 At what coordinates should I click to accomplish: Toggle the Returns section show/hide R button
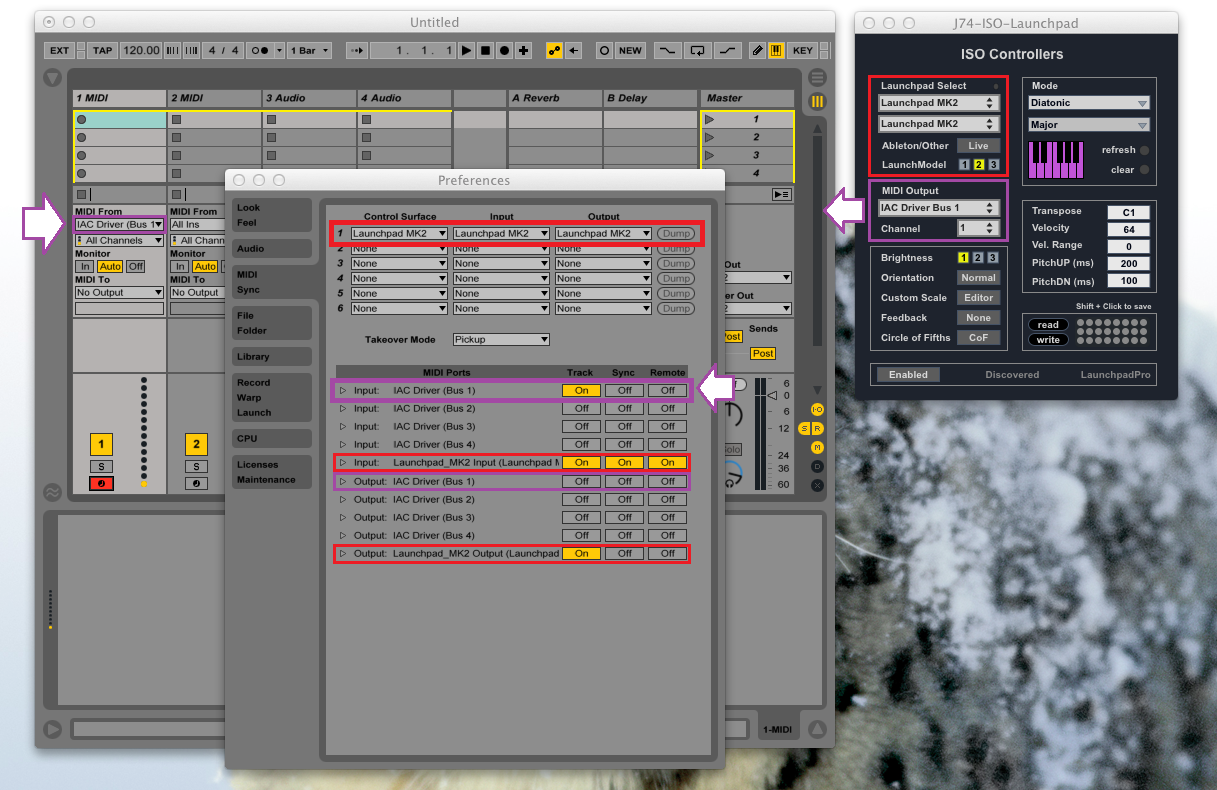coord(817,429)
